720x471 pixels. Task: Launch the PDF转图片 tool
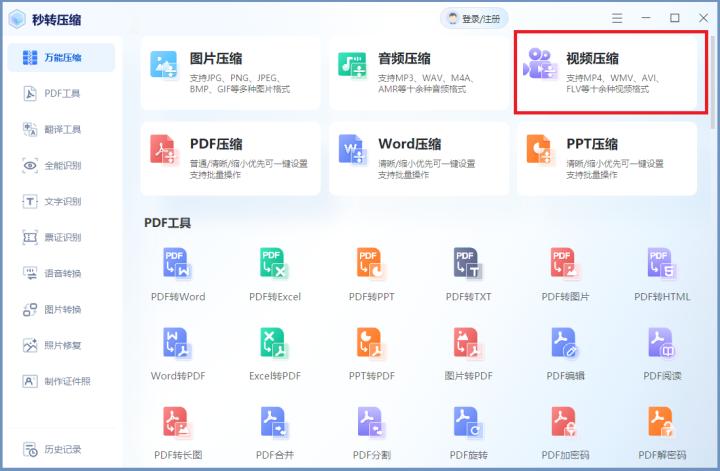pyautogui.click(x=565, y=275)
